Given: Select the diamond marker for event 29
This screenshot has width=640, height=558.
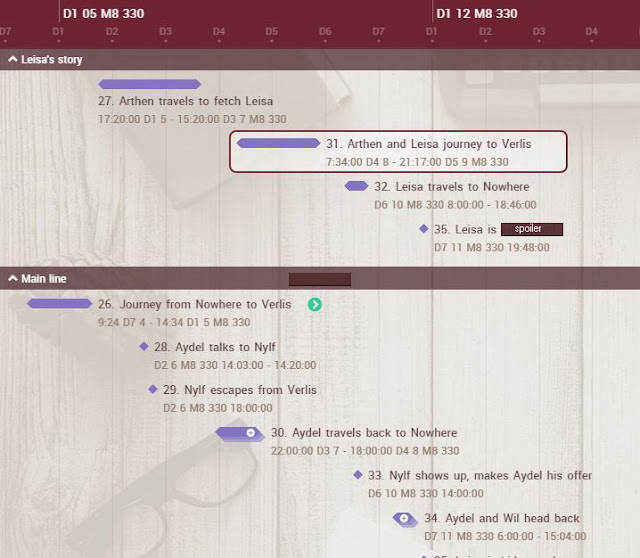Looking at the screenshot, I should (153, 389).
